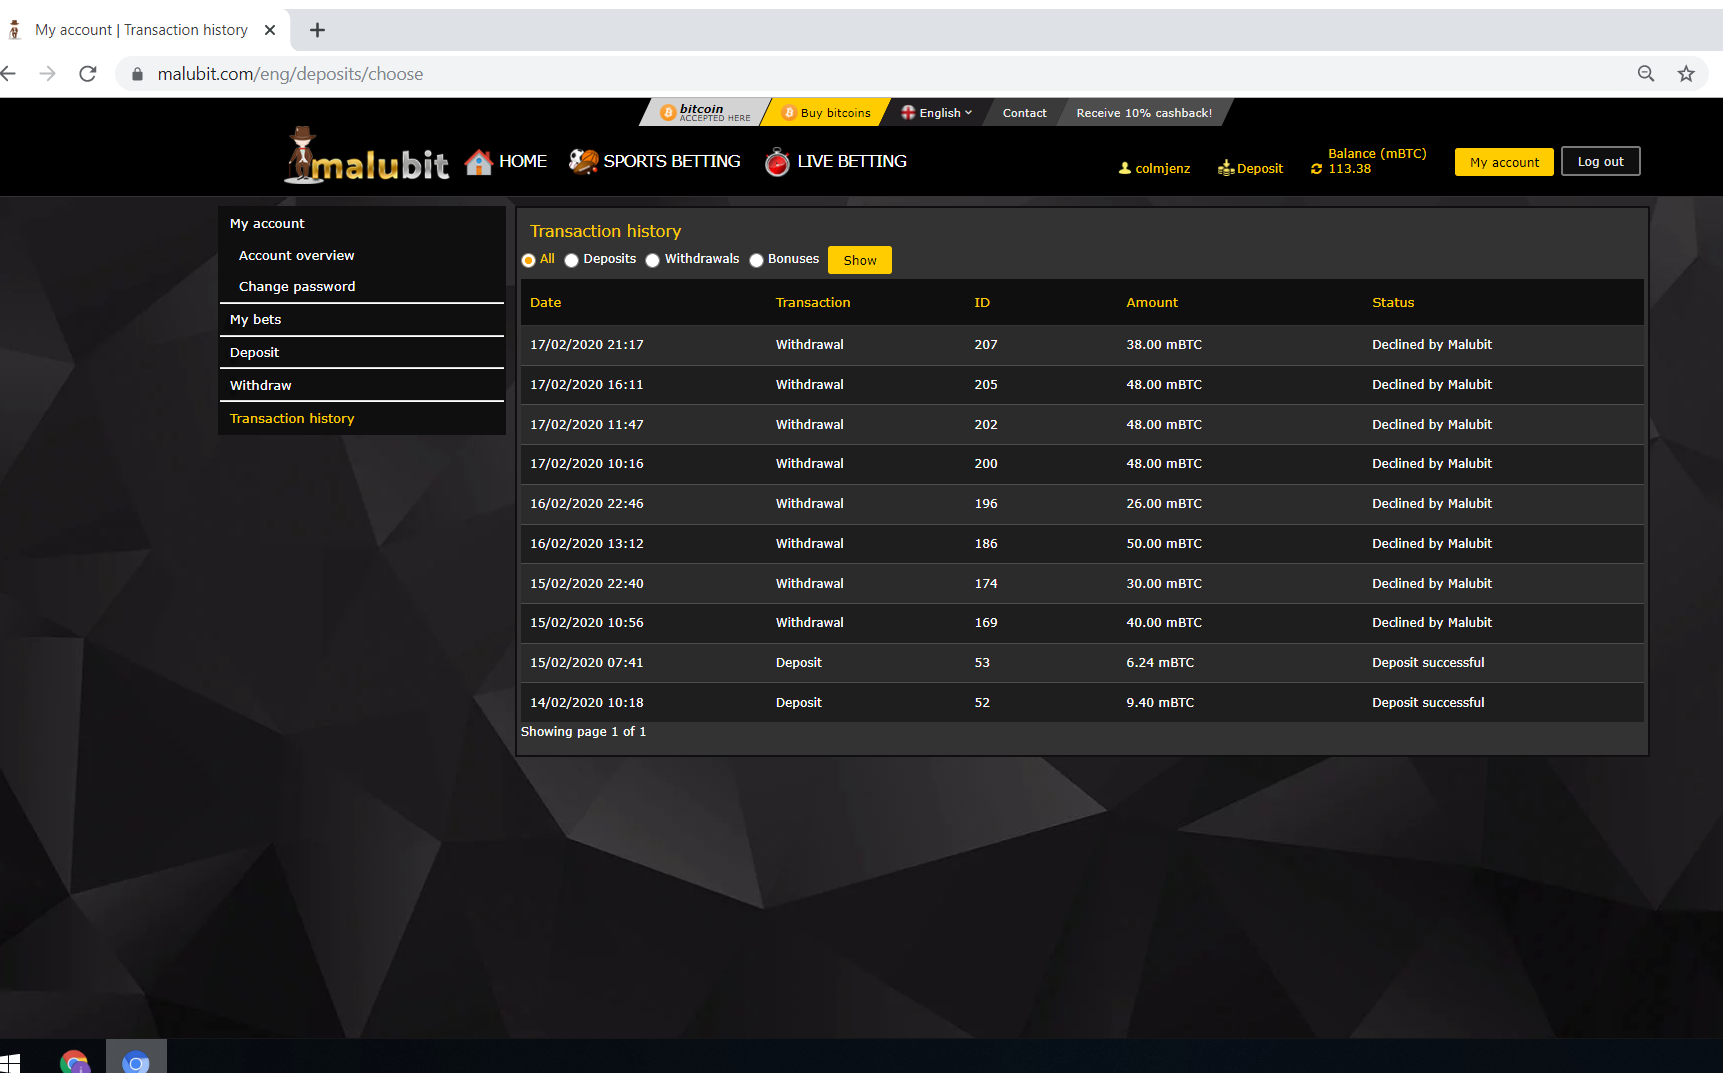Viewport: 1723px width, 1073px height.
Task: Click the padlock site info icon
Action: pos(138,74)
